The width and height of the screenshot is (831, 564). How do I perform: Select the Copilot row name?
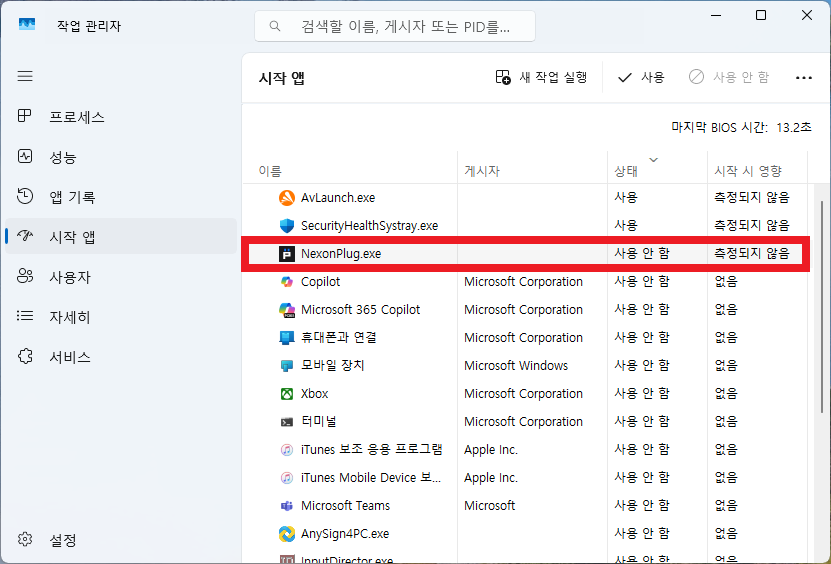[320, 282]
